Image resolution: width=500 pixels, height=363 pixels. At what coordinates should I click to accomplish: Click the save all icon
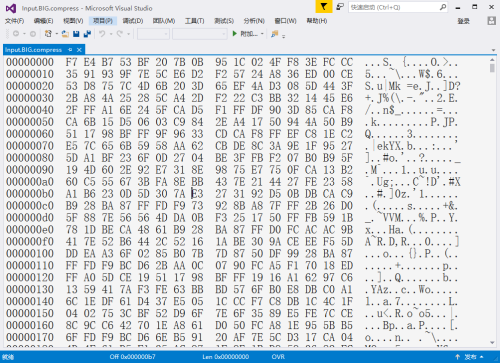pos(87,34)
